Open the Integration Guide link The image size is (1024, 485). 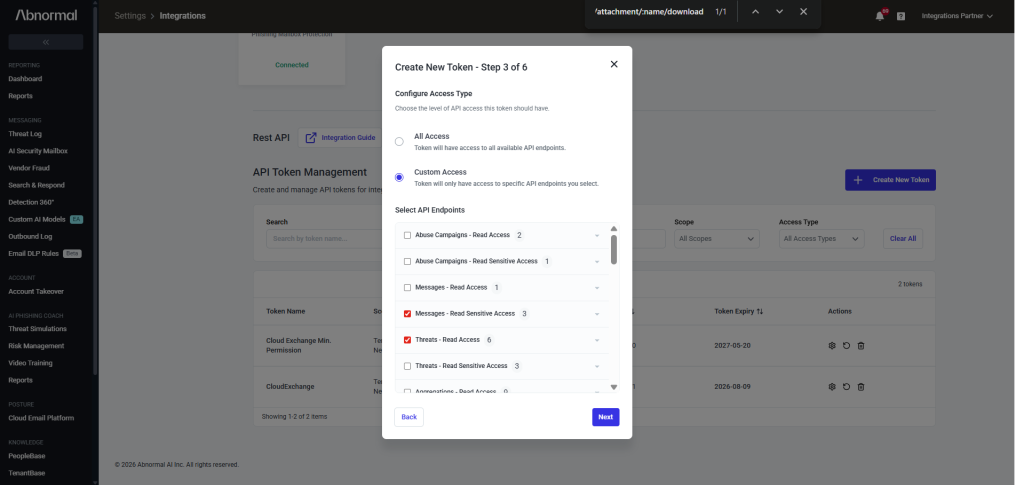[340, 138]
